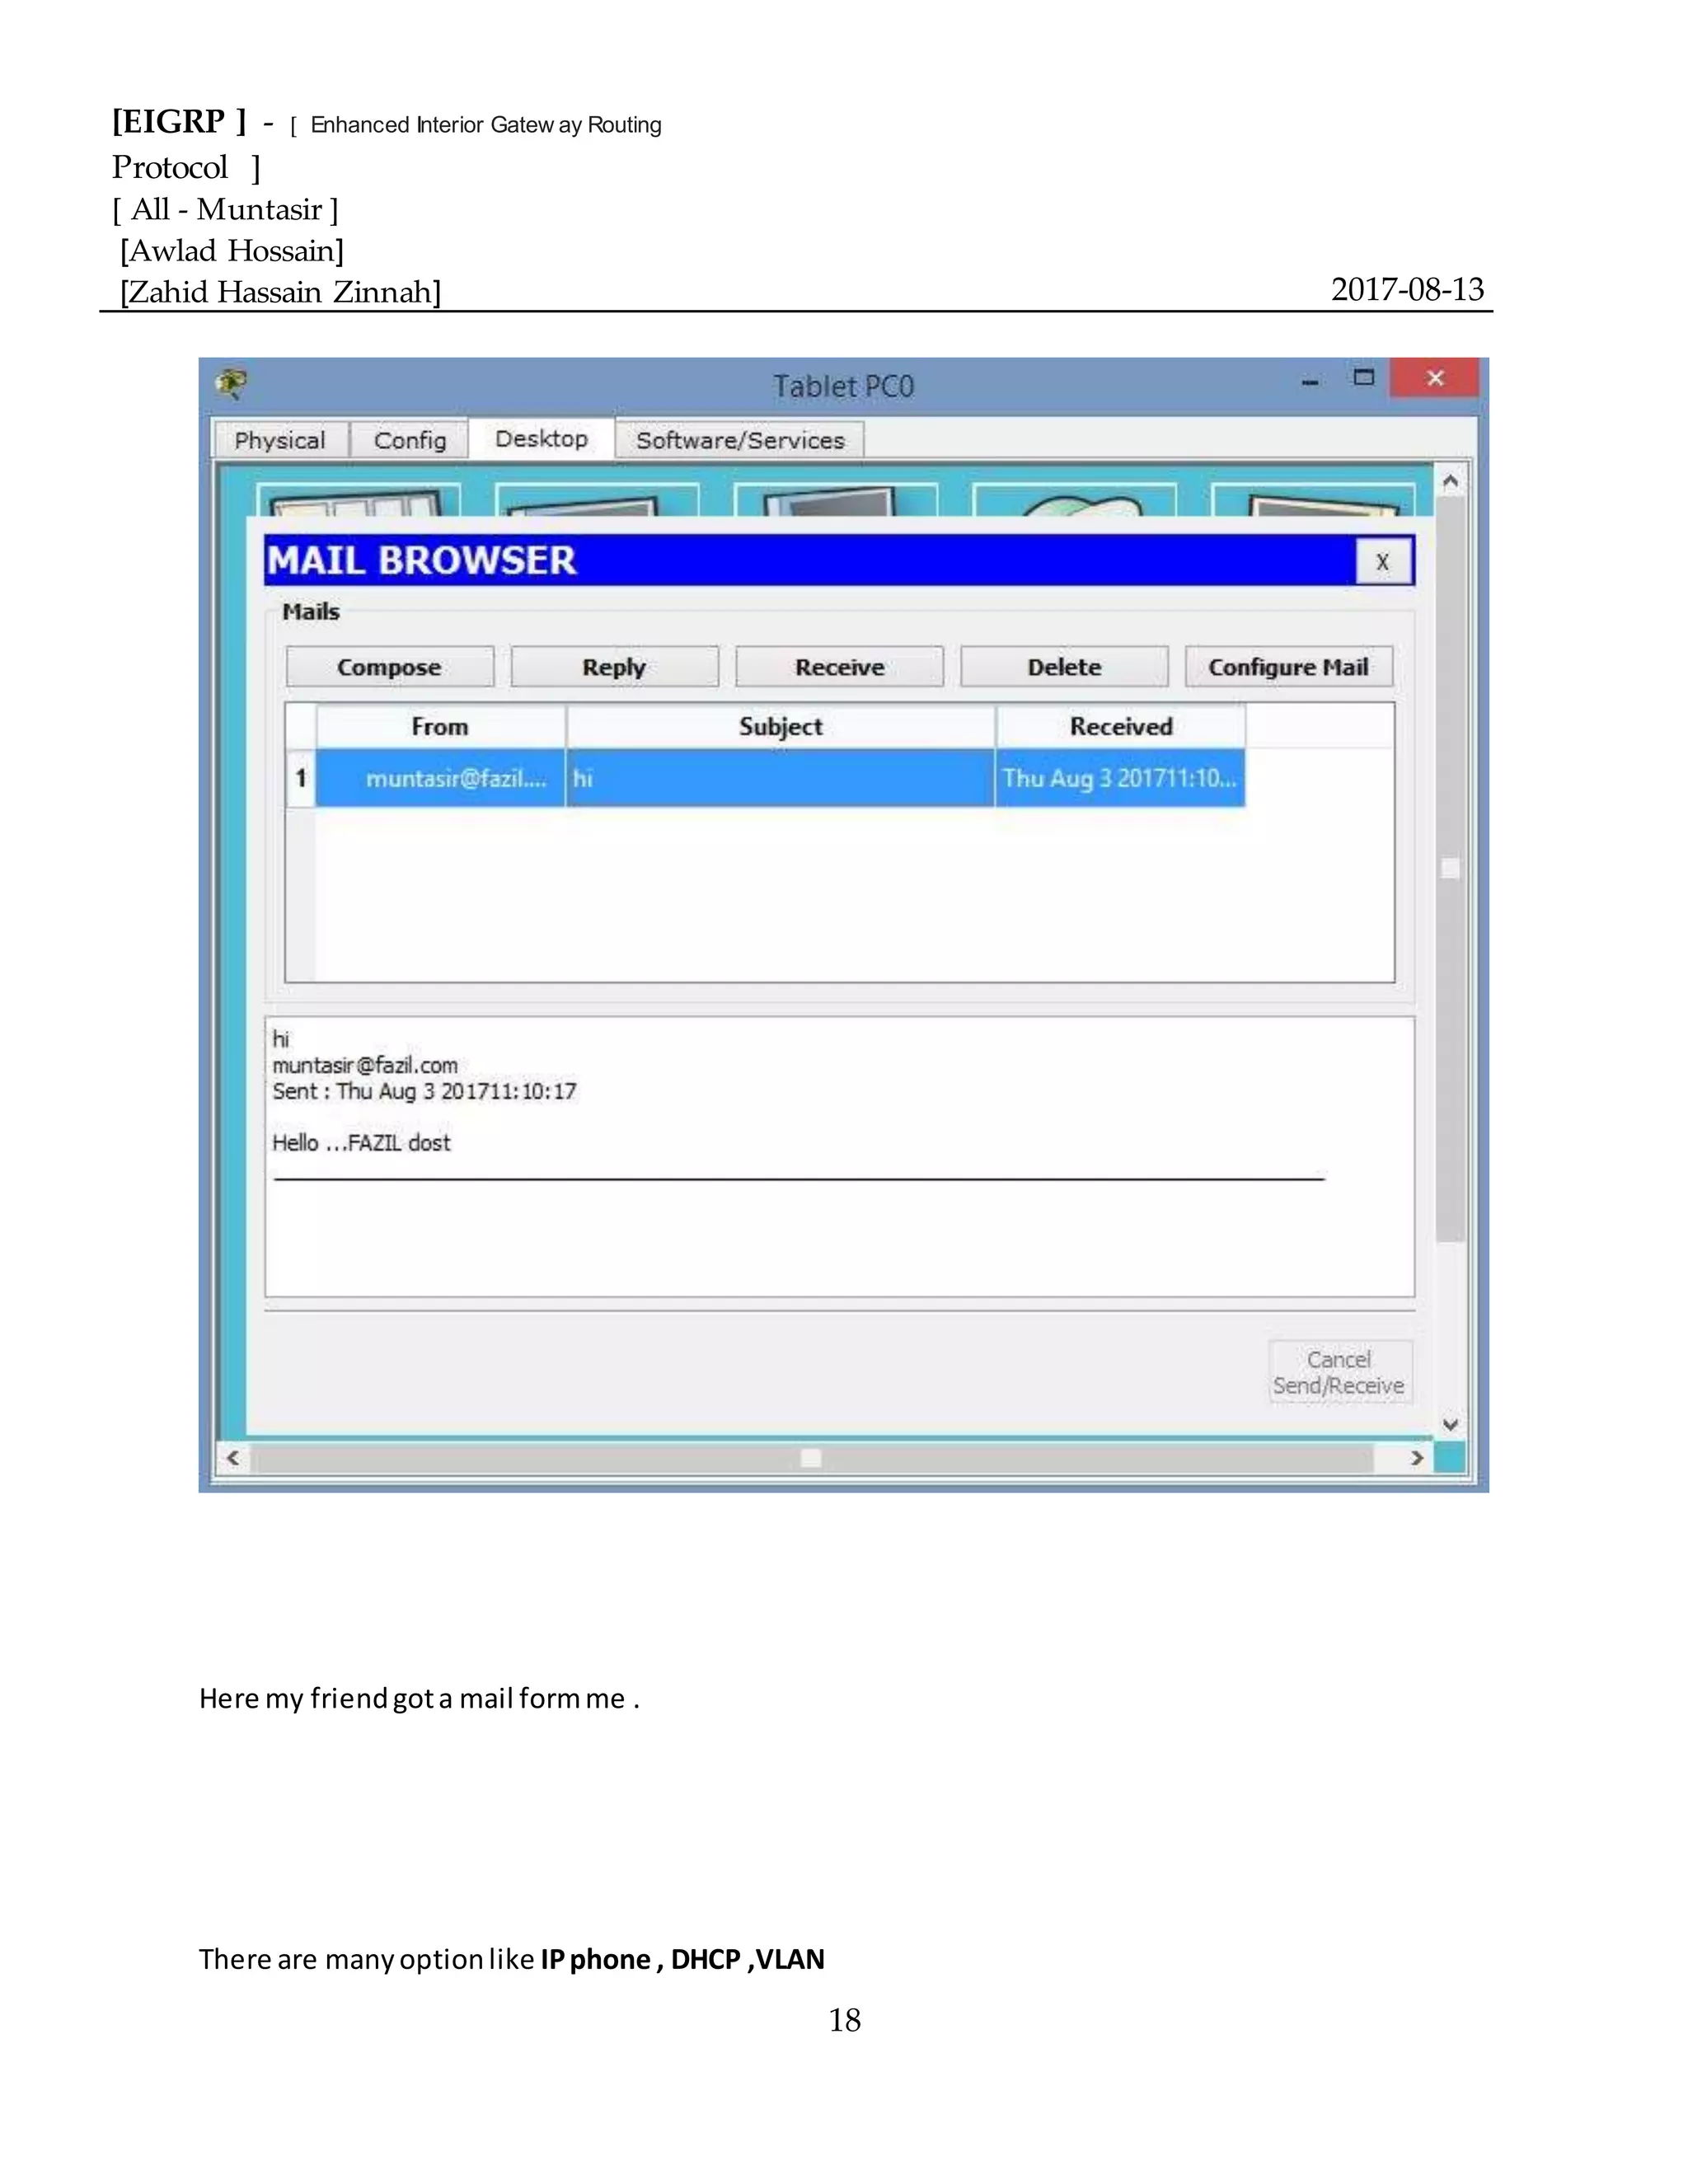Click the vertical scrollbar up arrow
The height and width of the screenshot is (2184, 1688).
coord(1450,481)
